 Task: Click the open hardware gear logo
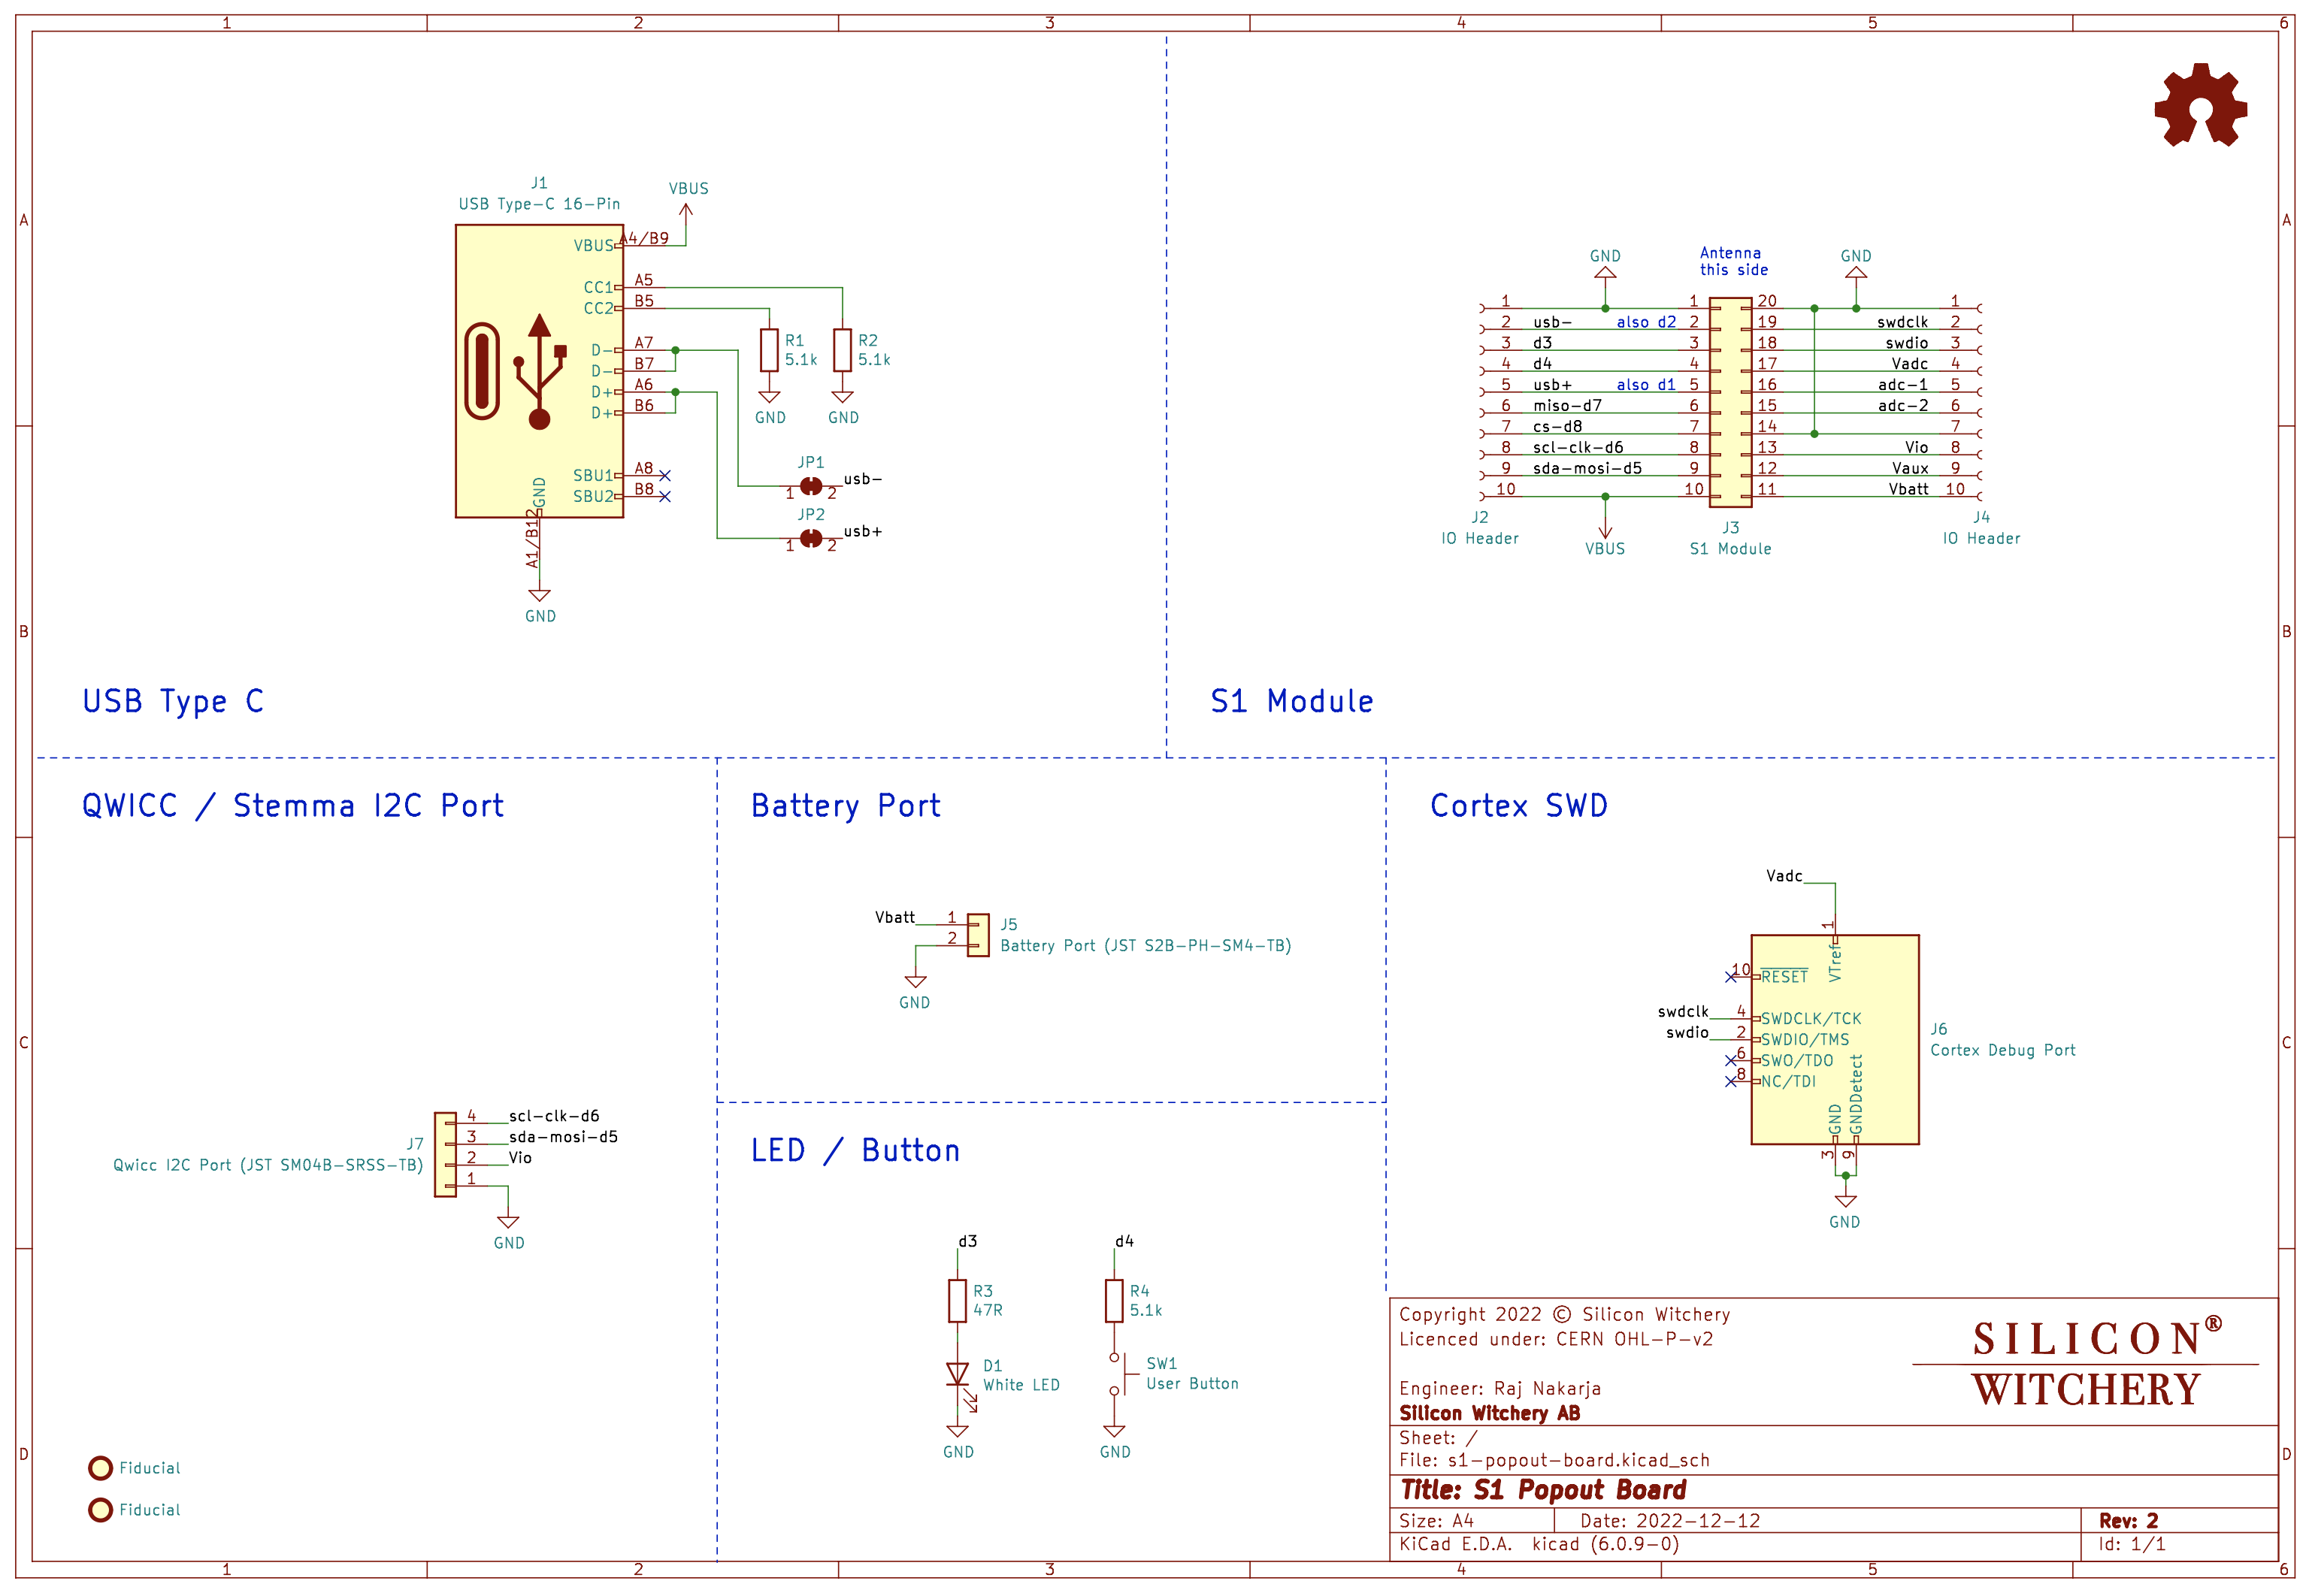coord(2200,105)
